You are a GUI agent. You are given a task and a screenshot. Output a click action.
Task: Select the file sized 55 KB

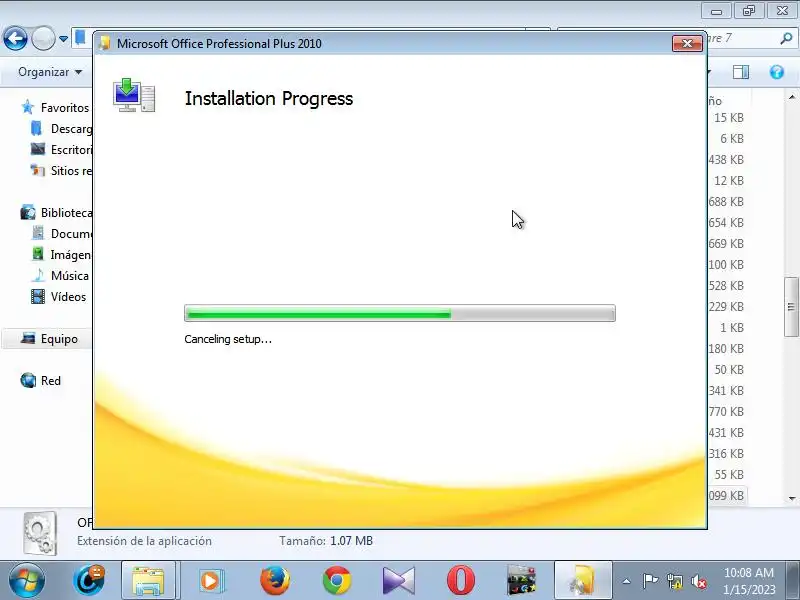click(x=729, y=474)
